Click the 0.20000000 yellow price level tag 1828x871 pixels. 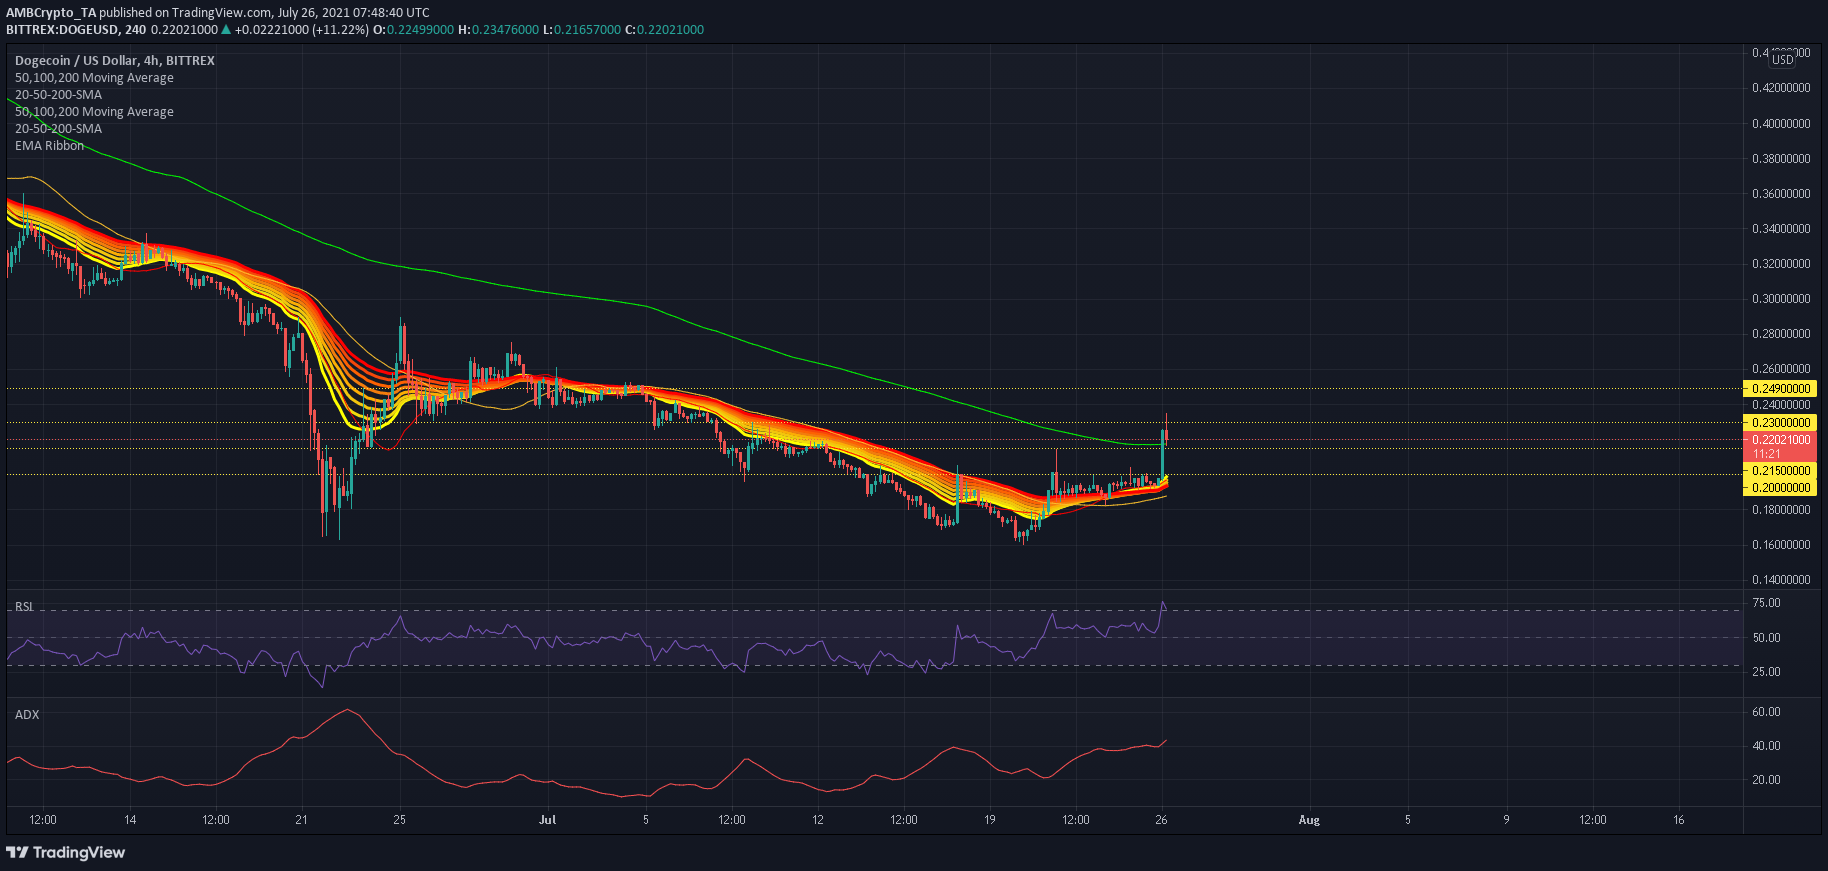tap(1780, 488)
